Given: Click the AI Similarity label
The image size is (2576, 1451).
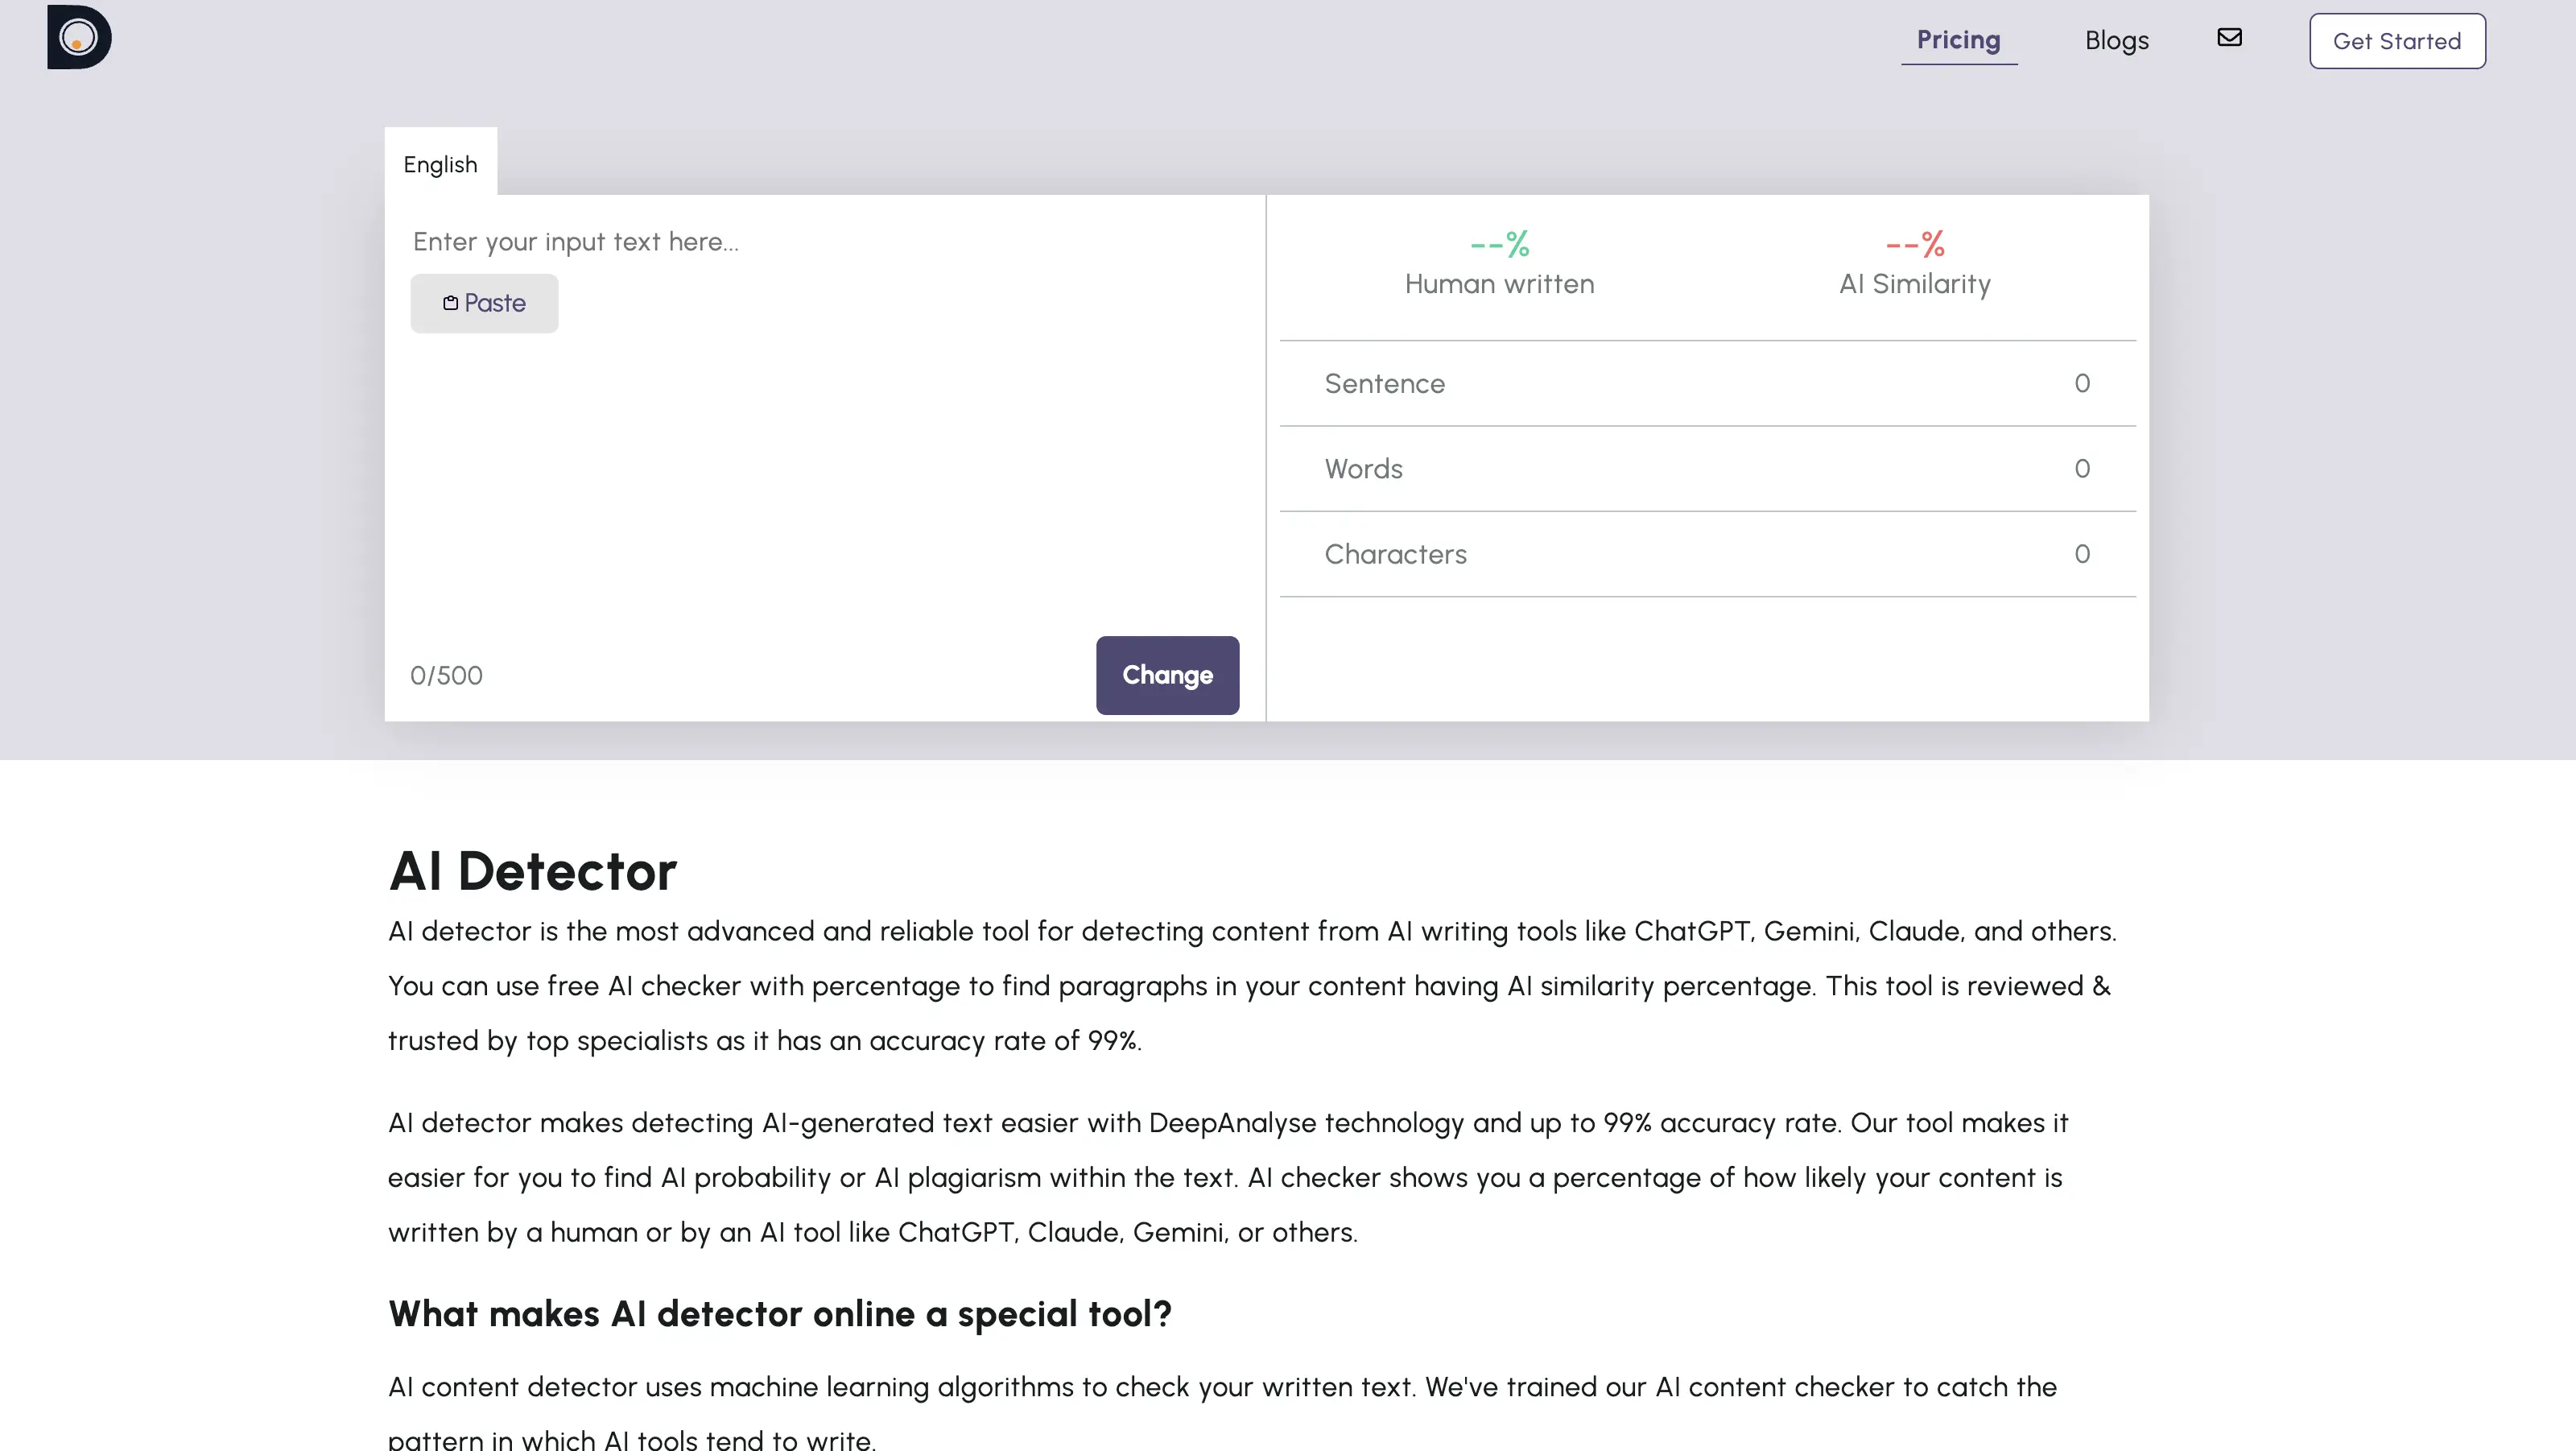Looking at the screenshot, I should [x=1914, y=284].
